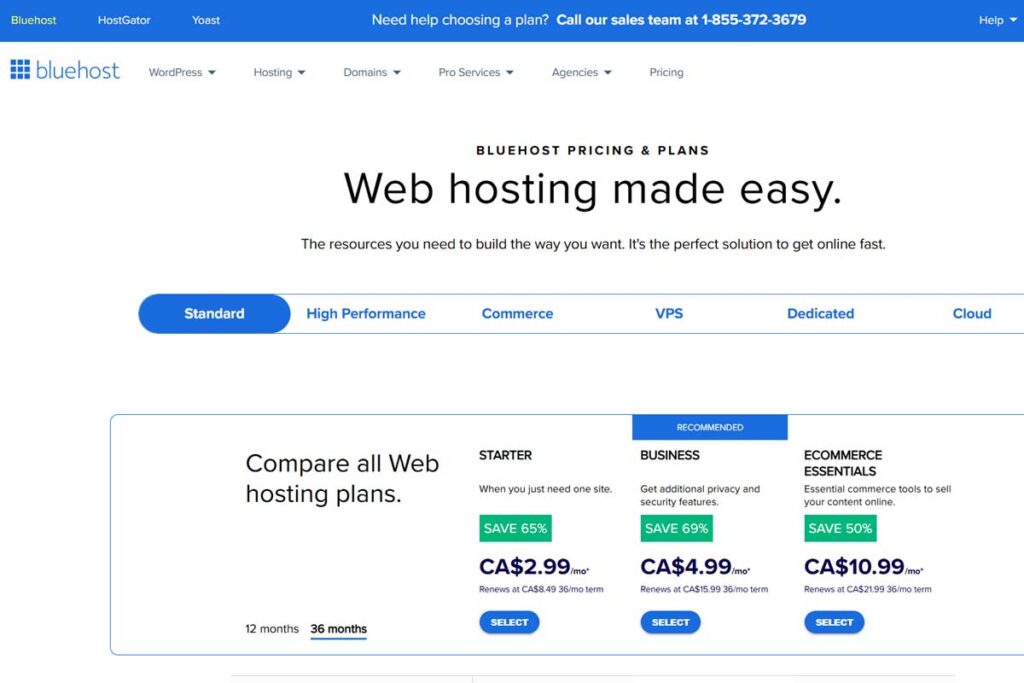Open the Cloud hosting tab

click(x=971, y=313)
